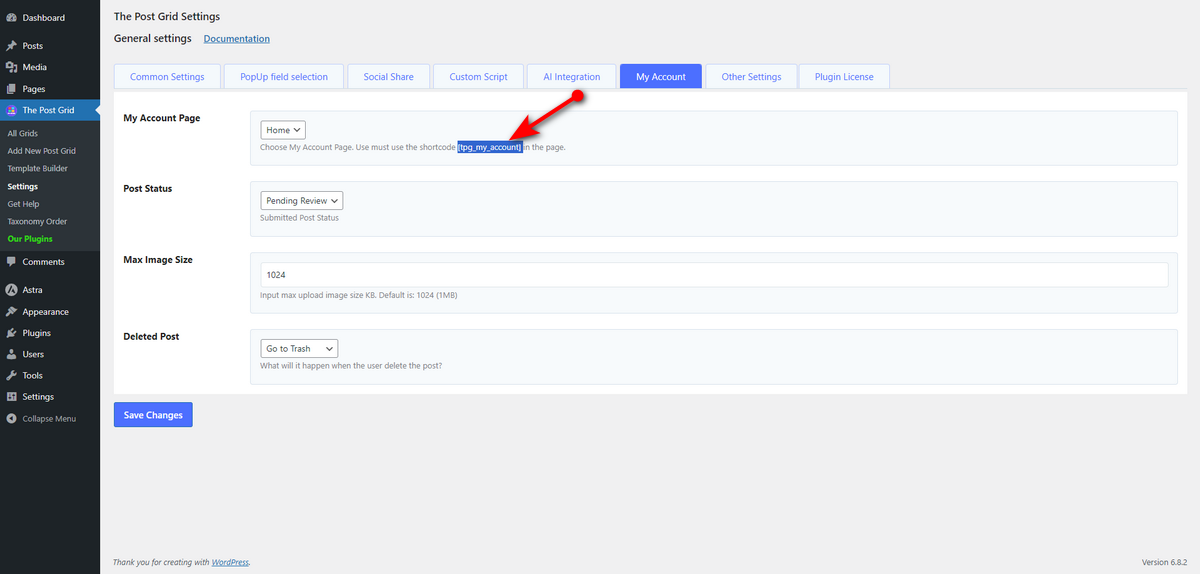Open All Grids in the sidebar submenu
The image size is (1200, 574).
coord(22,133)
